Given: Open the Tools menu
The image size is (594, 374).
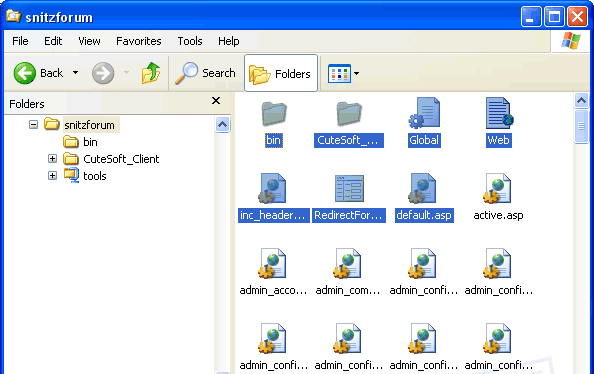Looking at the screenshot, I should pyautogui.click(x=190, y=41).
